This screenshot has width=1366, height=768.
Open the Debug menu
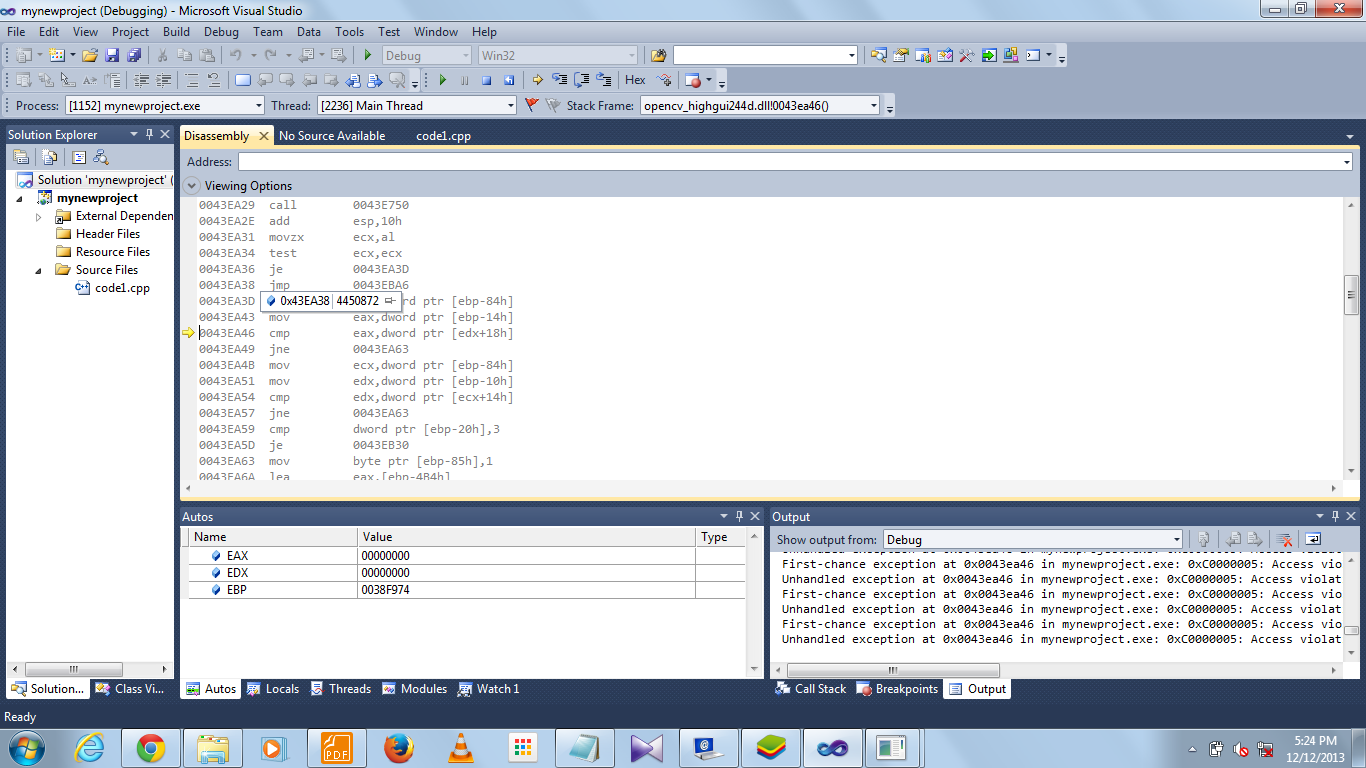coord(221,32)
